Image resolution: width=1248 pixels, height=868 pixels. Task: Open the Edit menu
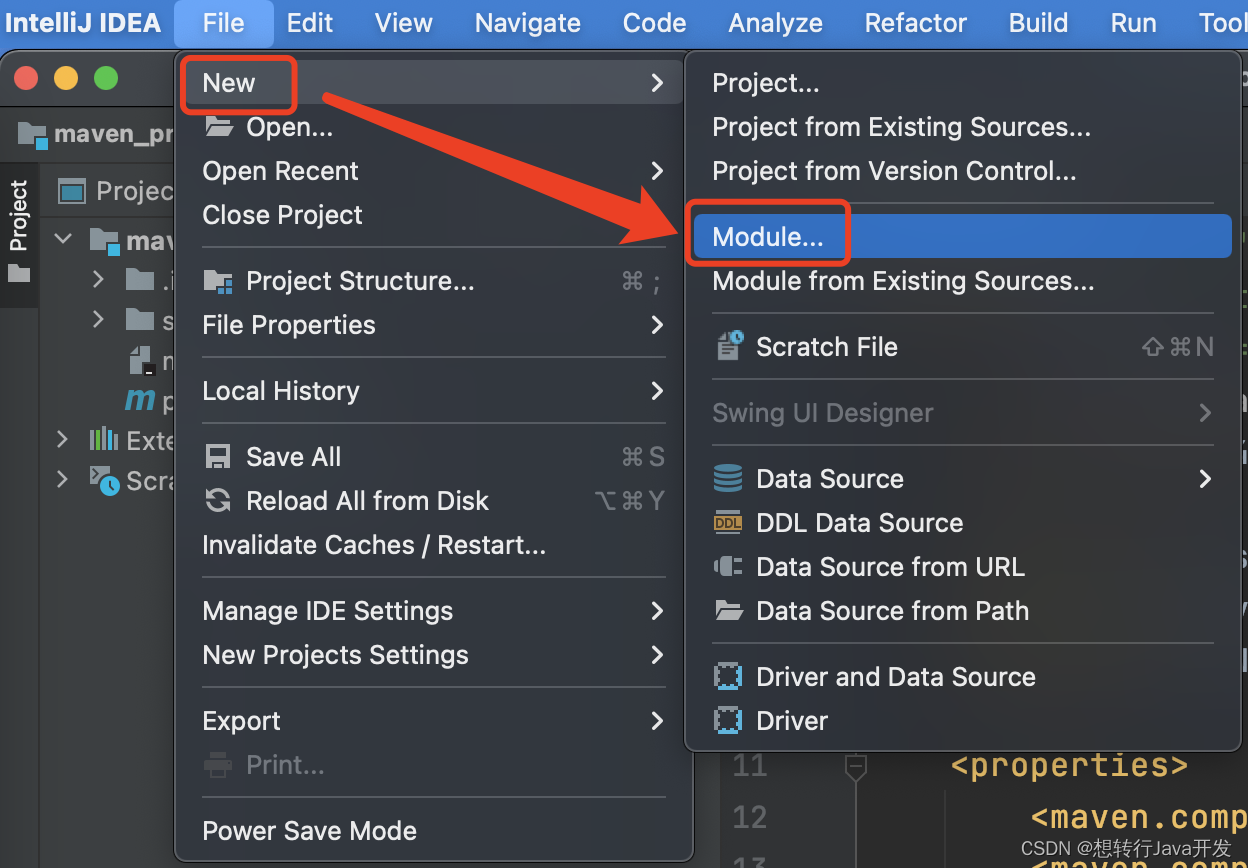(x=310, y=23)
